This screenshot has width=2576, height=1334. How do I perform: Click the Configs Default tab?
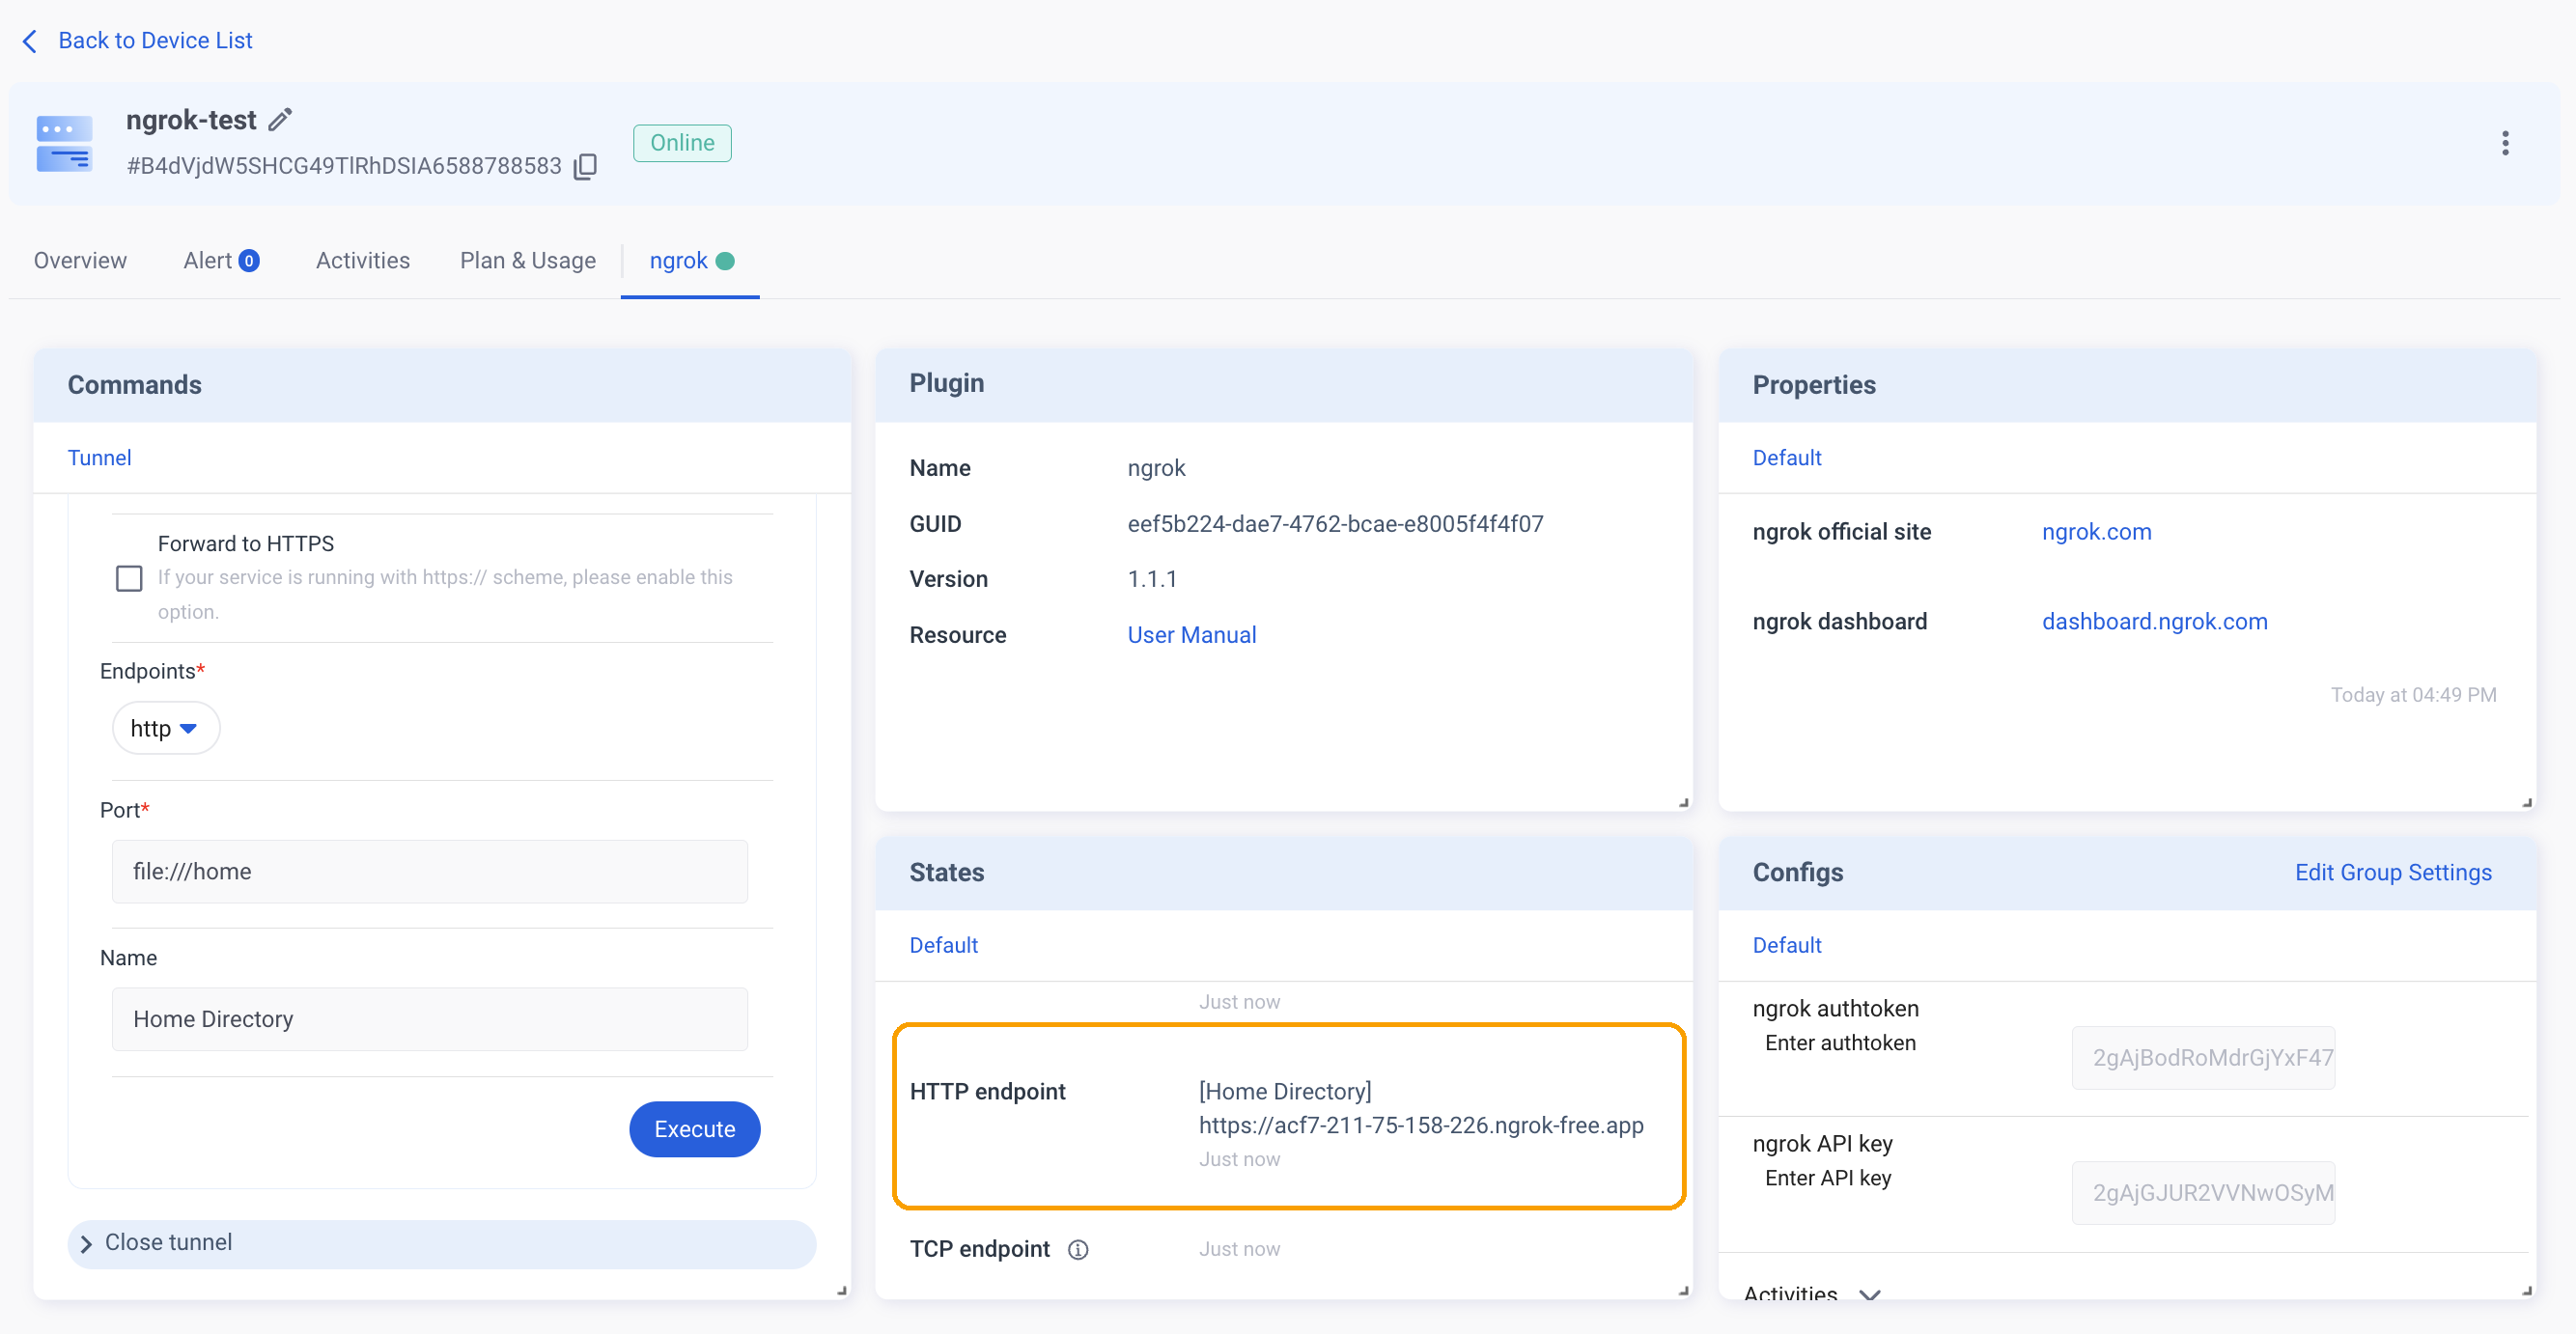pyautogui.click(x=1786, y=946)
